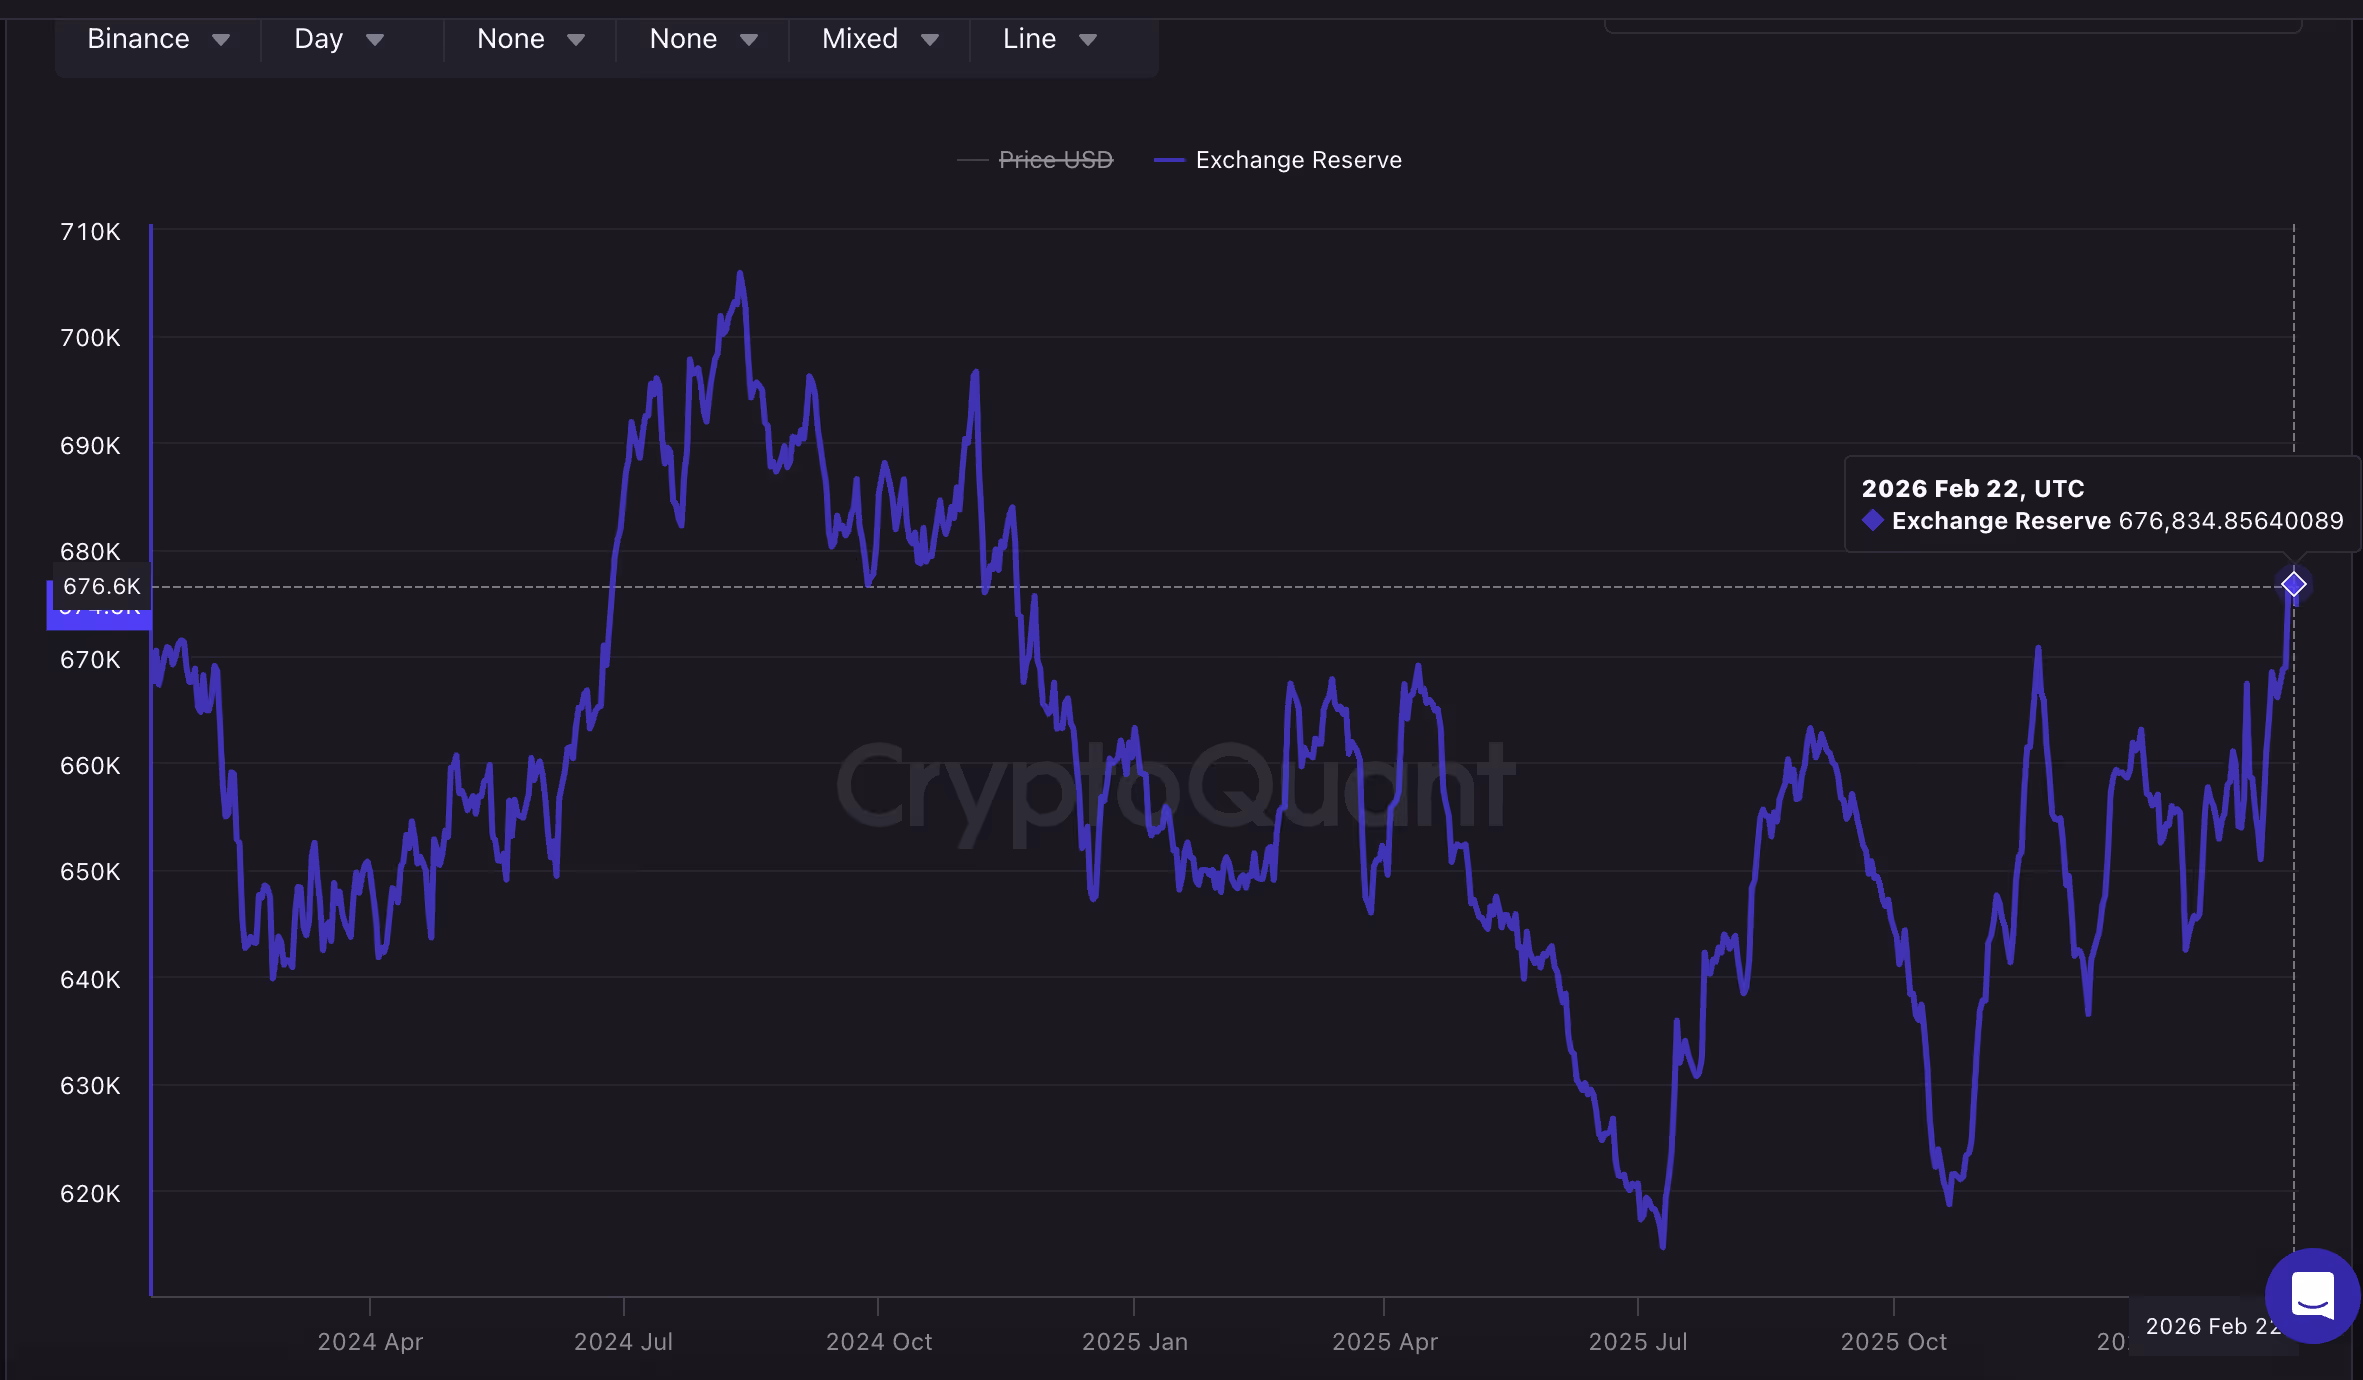This screenshot has height=1380, width=2363.
Task: Click the Price USD legend line icon
Action: coord(973,159)
